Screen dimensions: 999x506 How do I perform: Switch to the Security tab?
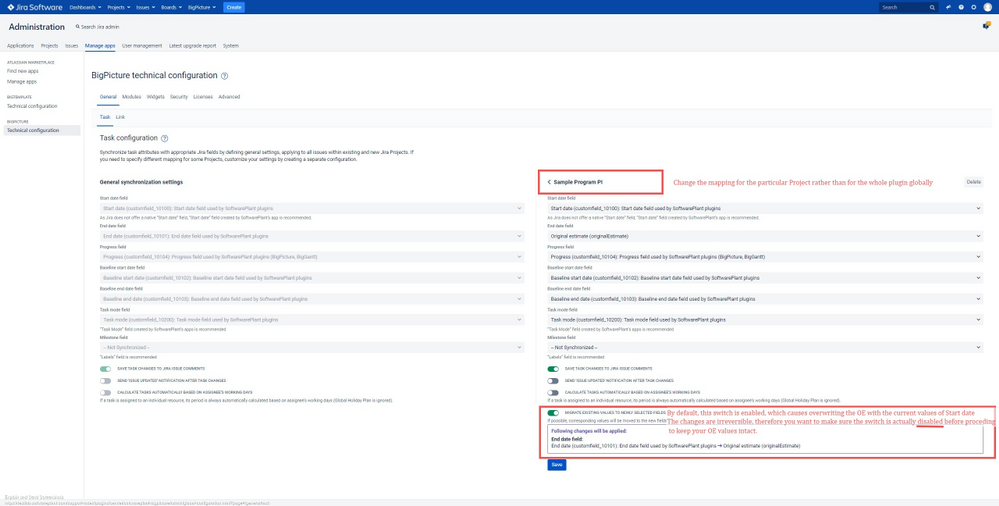coord(178,97)
